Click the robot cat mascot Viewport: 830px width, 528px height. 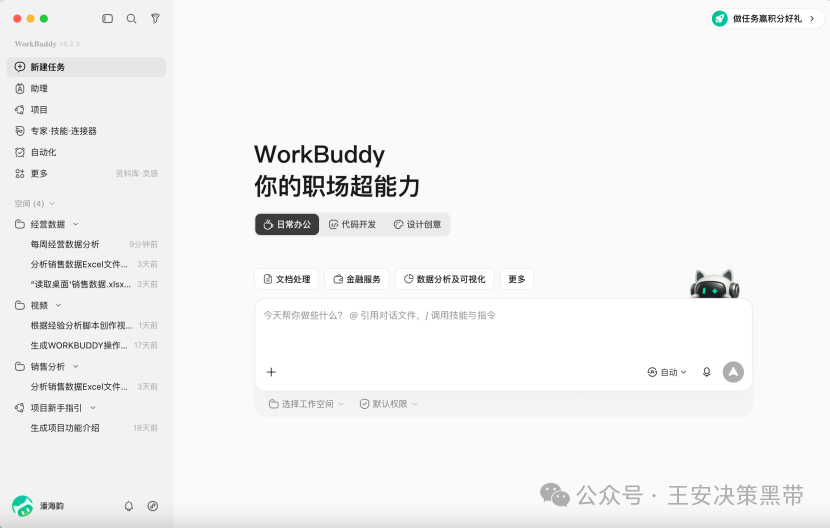tap(715, 284)
